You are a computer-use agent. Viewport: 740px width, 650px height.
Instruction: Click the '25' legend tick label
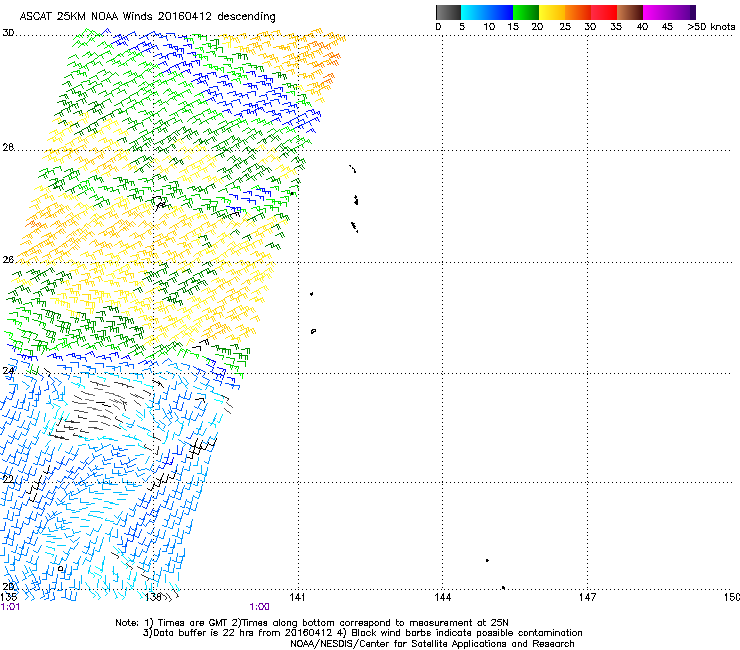point(565,27)
